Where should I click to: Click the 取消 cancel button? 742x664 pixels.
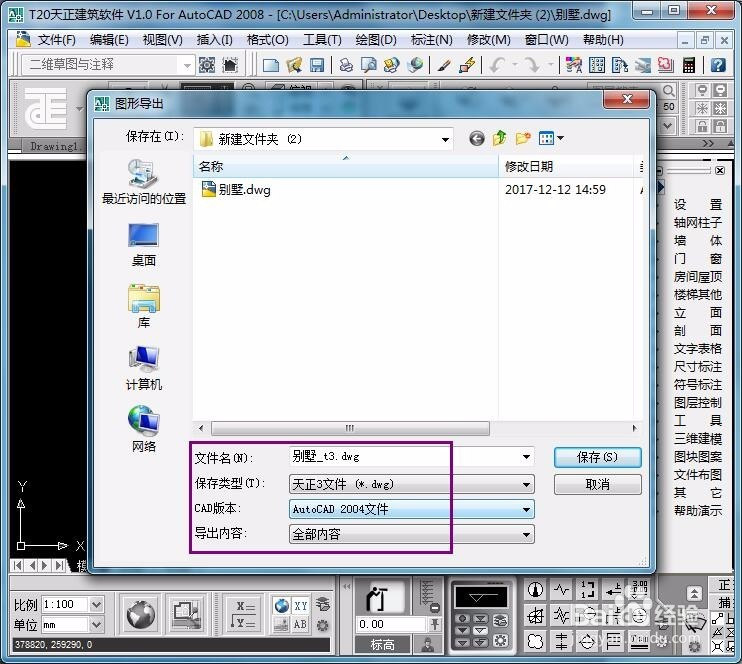tap(598, 485)
